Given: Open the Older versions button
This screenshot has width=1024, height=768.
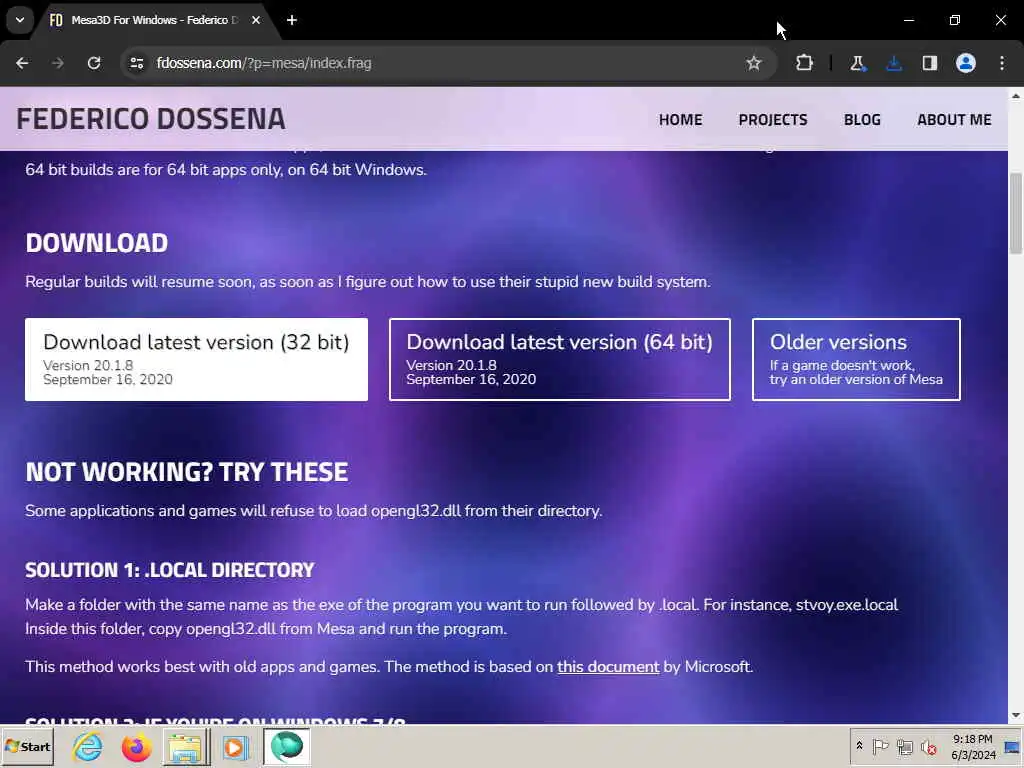Looking at the screenshot, I should click(x=856, y=359).
